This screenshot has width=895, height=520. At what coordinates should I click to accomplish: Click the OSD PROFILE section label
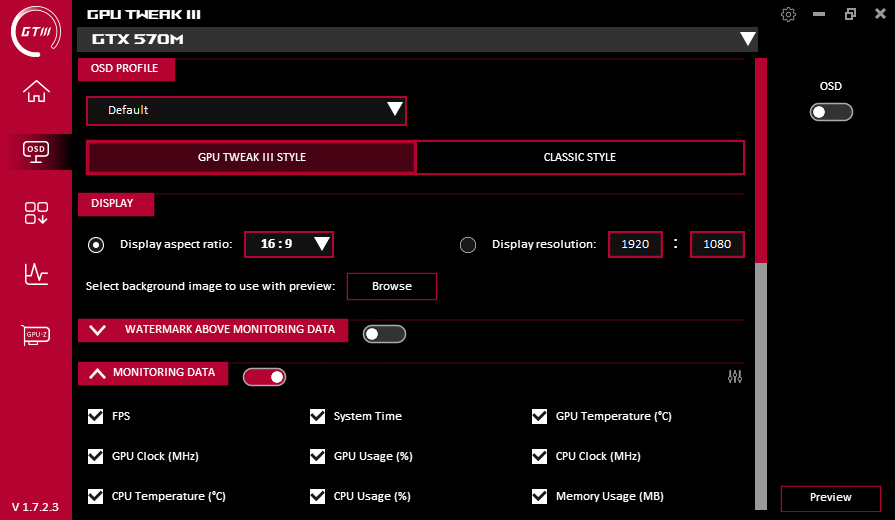pyautogui.click(x=126, y=69)
